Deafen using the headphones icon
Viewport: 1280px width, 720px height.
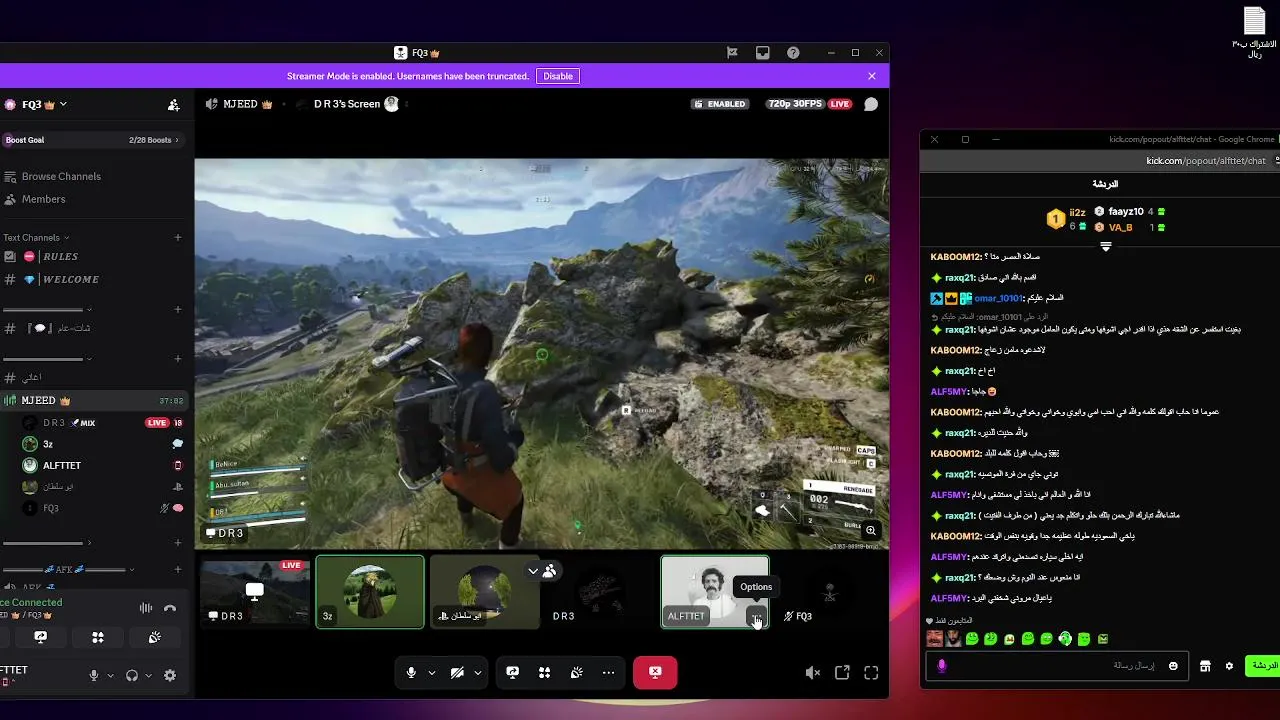(132, 675)
